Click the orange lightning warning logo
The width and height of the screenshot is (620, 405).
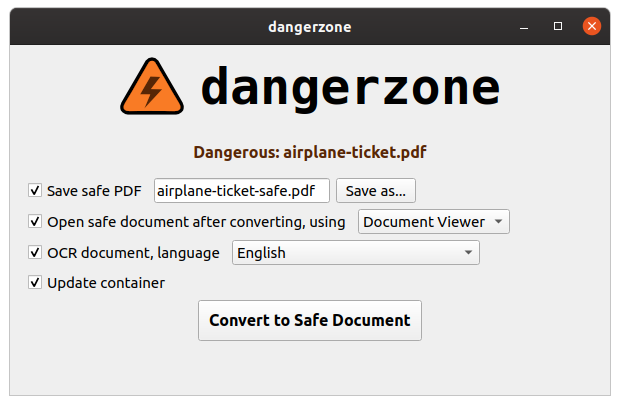[152, 87]
